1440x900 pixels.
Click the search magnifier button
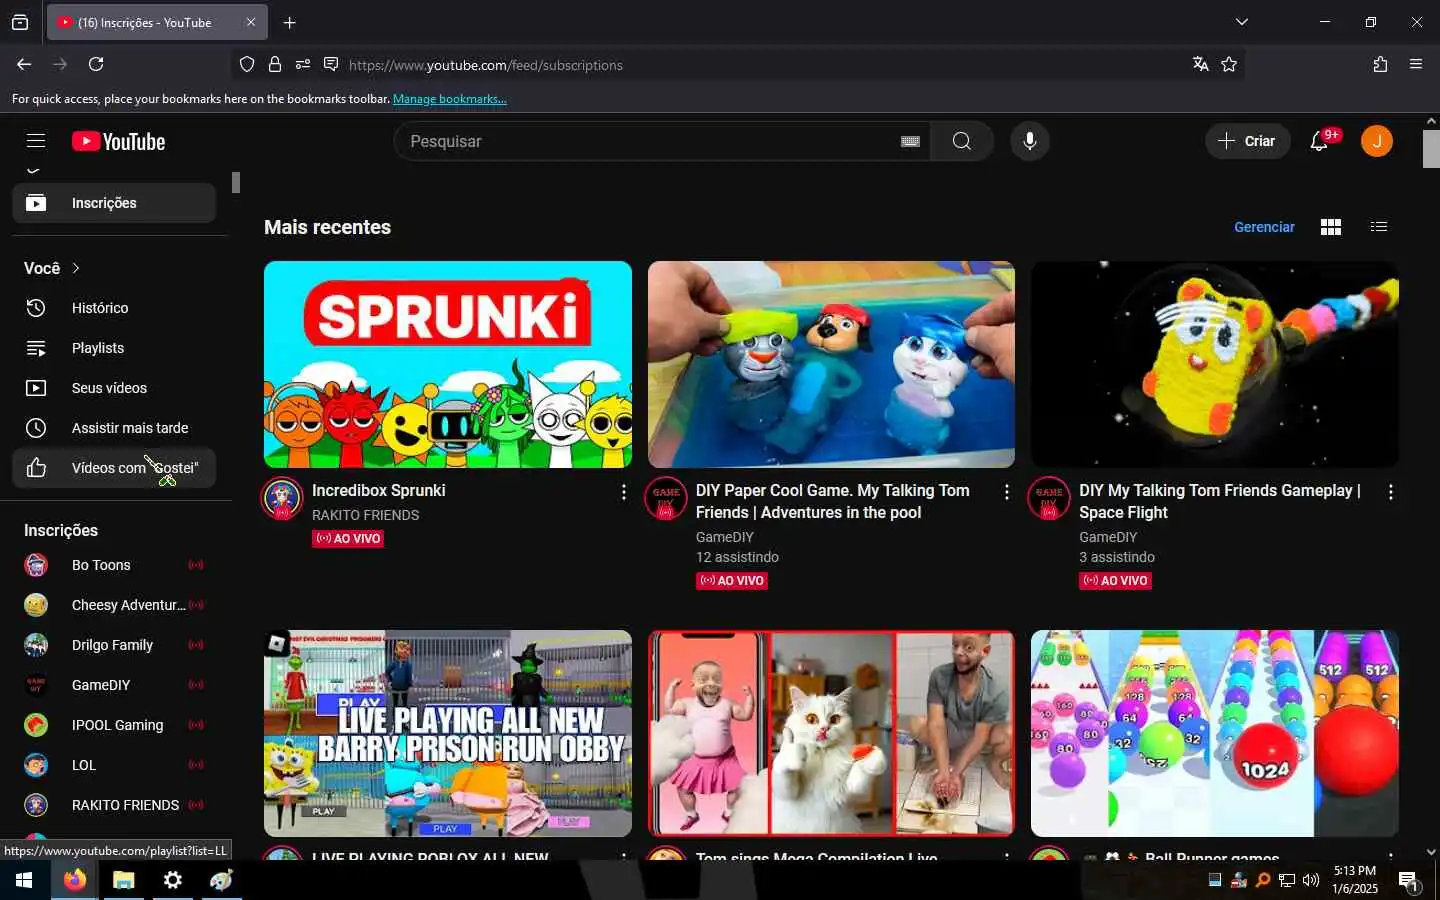961,141
